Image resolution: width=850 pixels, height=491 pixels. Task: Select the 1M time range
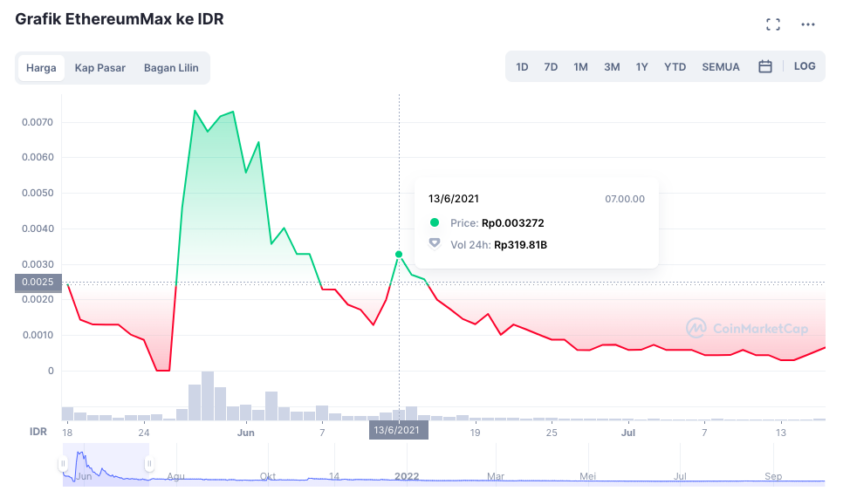point(581,67)
